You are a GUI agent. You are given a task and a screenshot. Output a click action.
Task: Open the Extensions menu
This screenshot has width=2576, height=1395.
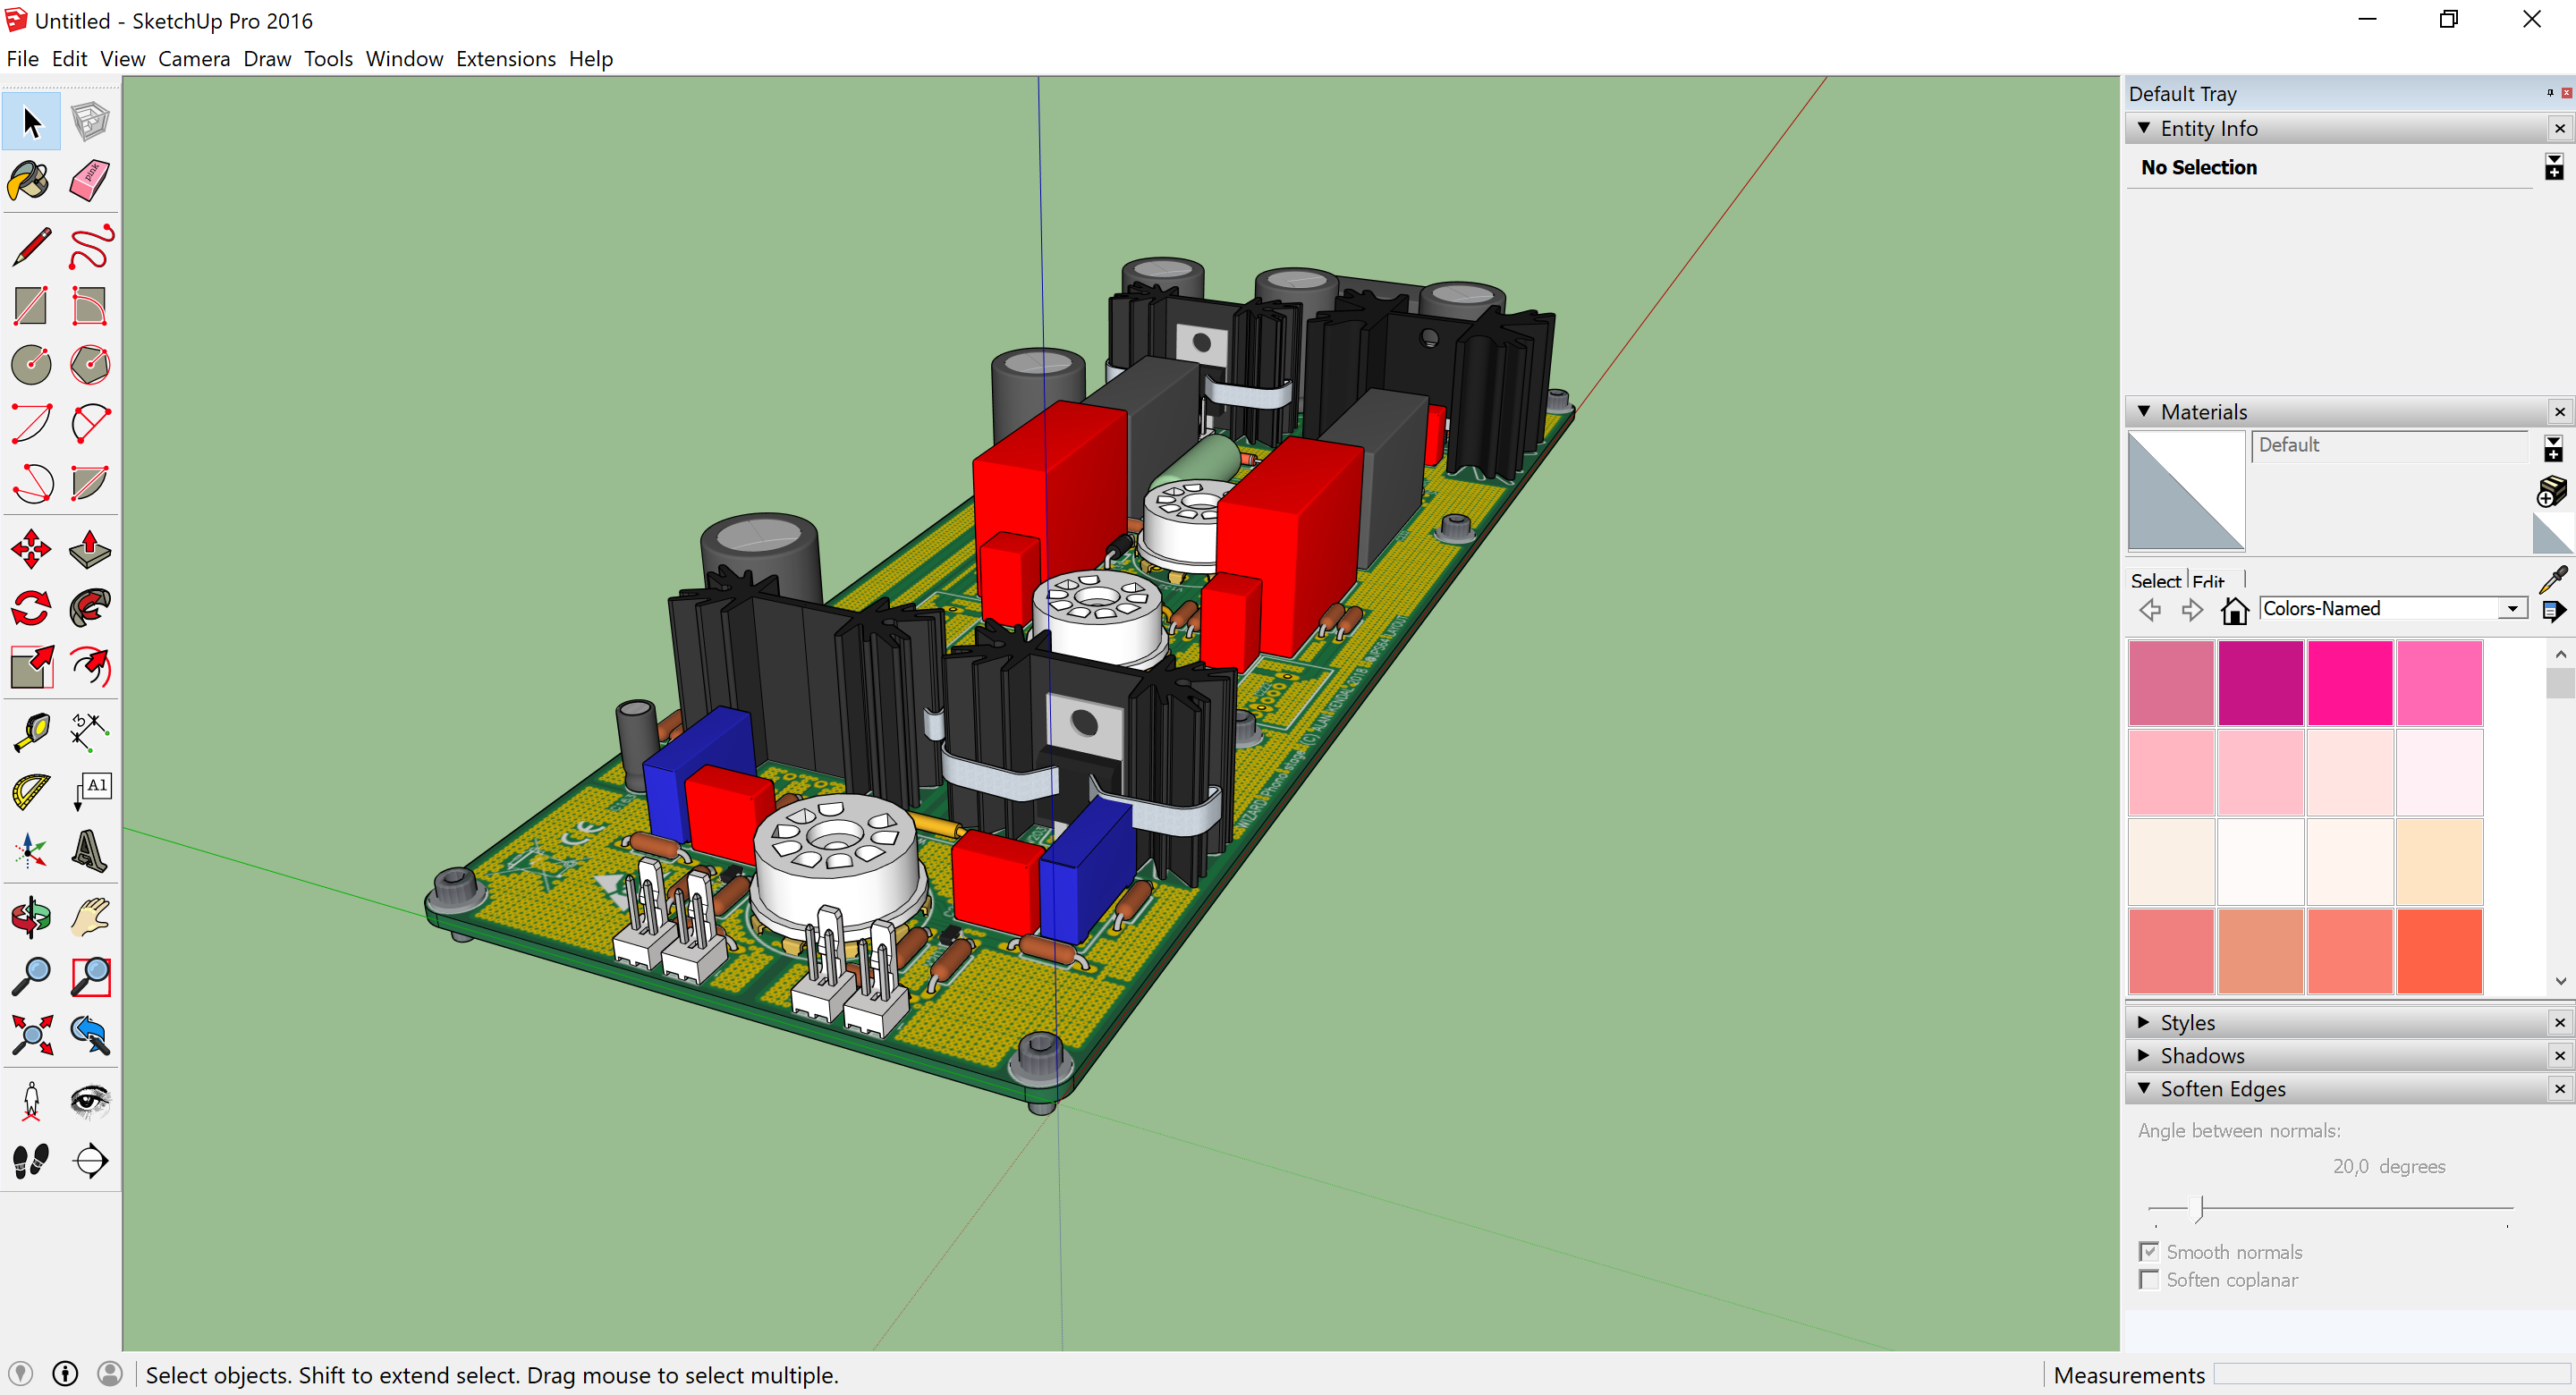[x=506, y=59]
